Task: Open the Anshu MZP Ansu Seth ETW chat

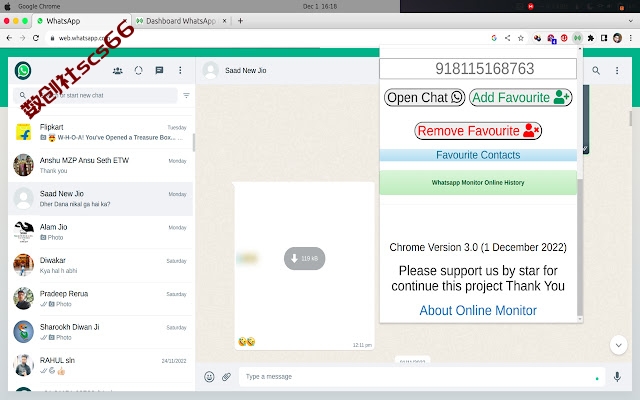Action: coord(100,165)
